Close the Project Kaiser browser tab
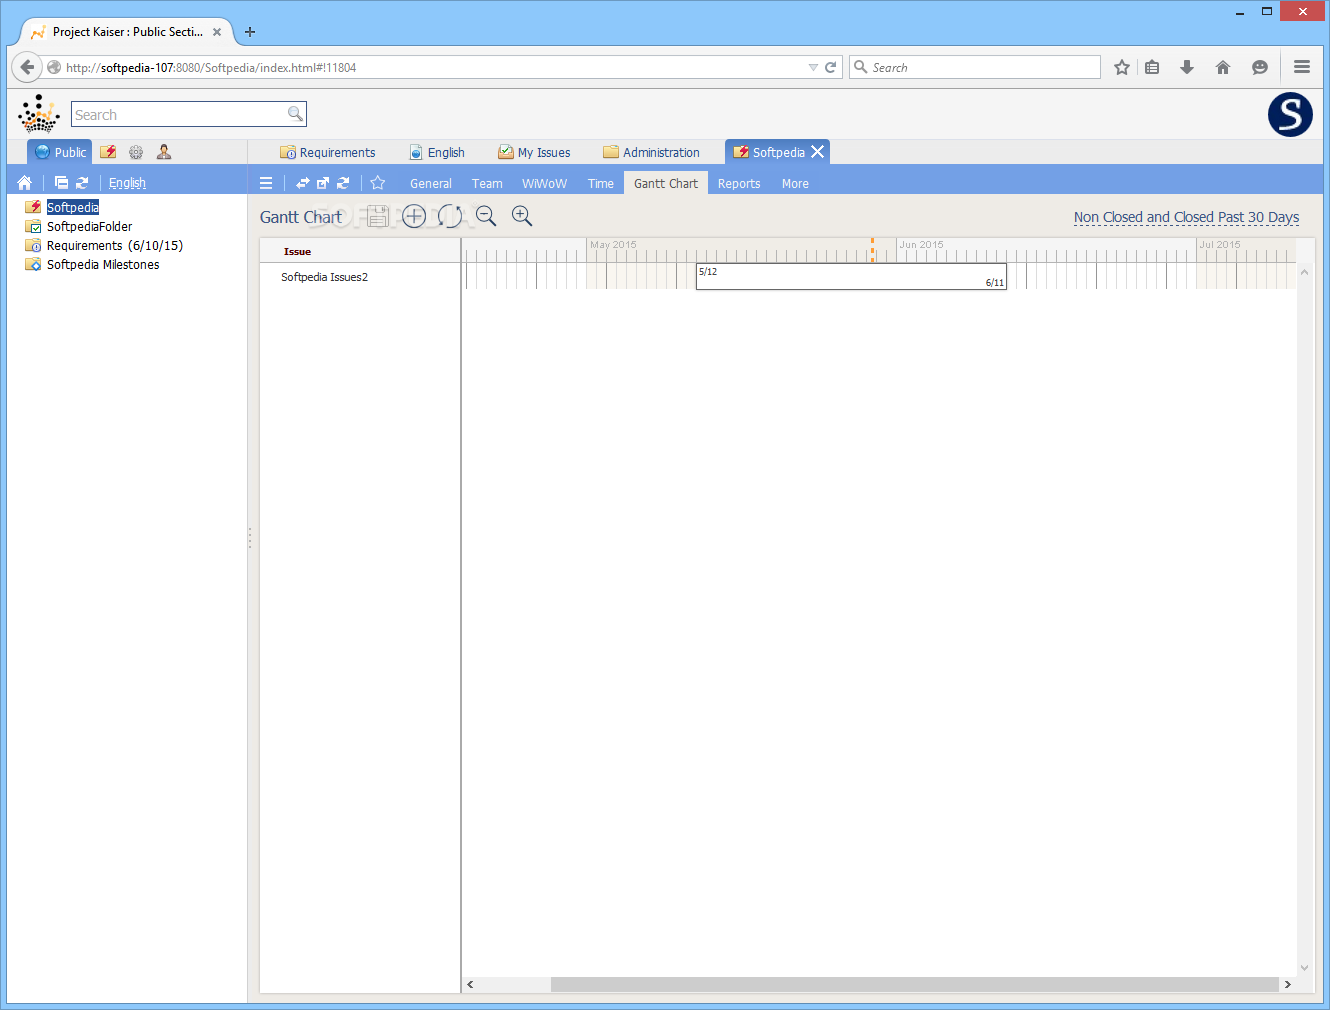 [217, 32]
